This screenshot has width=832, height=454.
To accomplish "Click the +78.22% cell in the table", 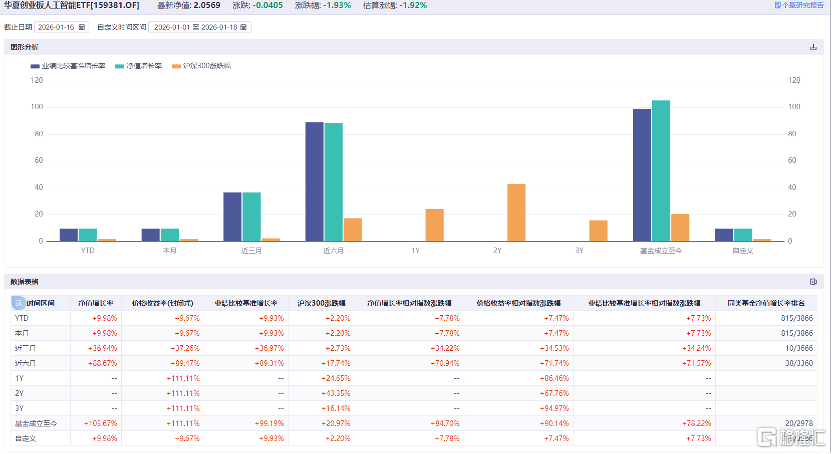I will [697, 423].
